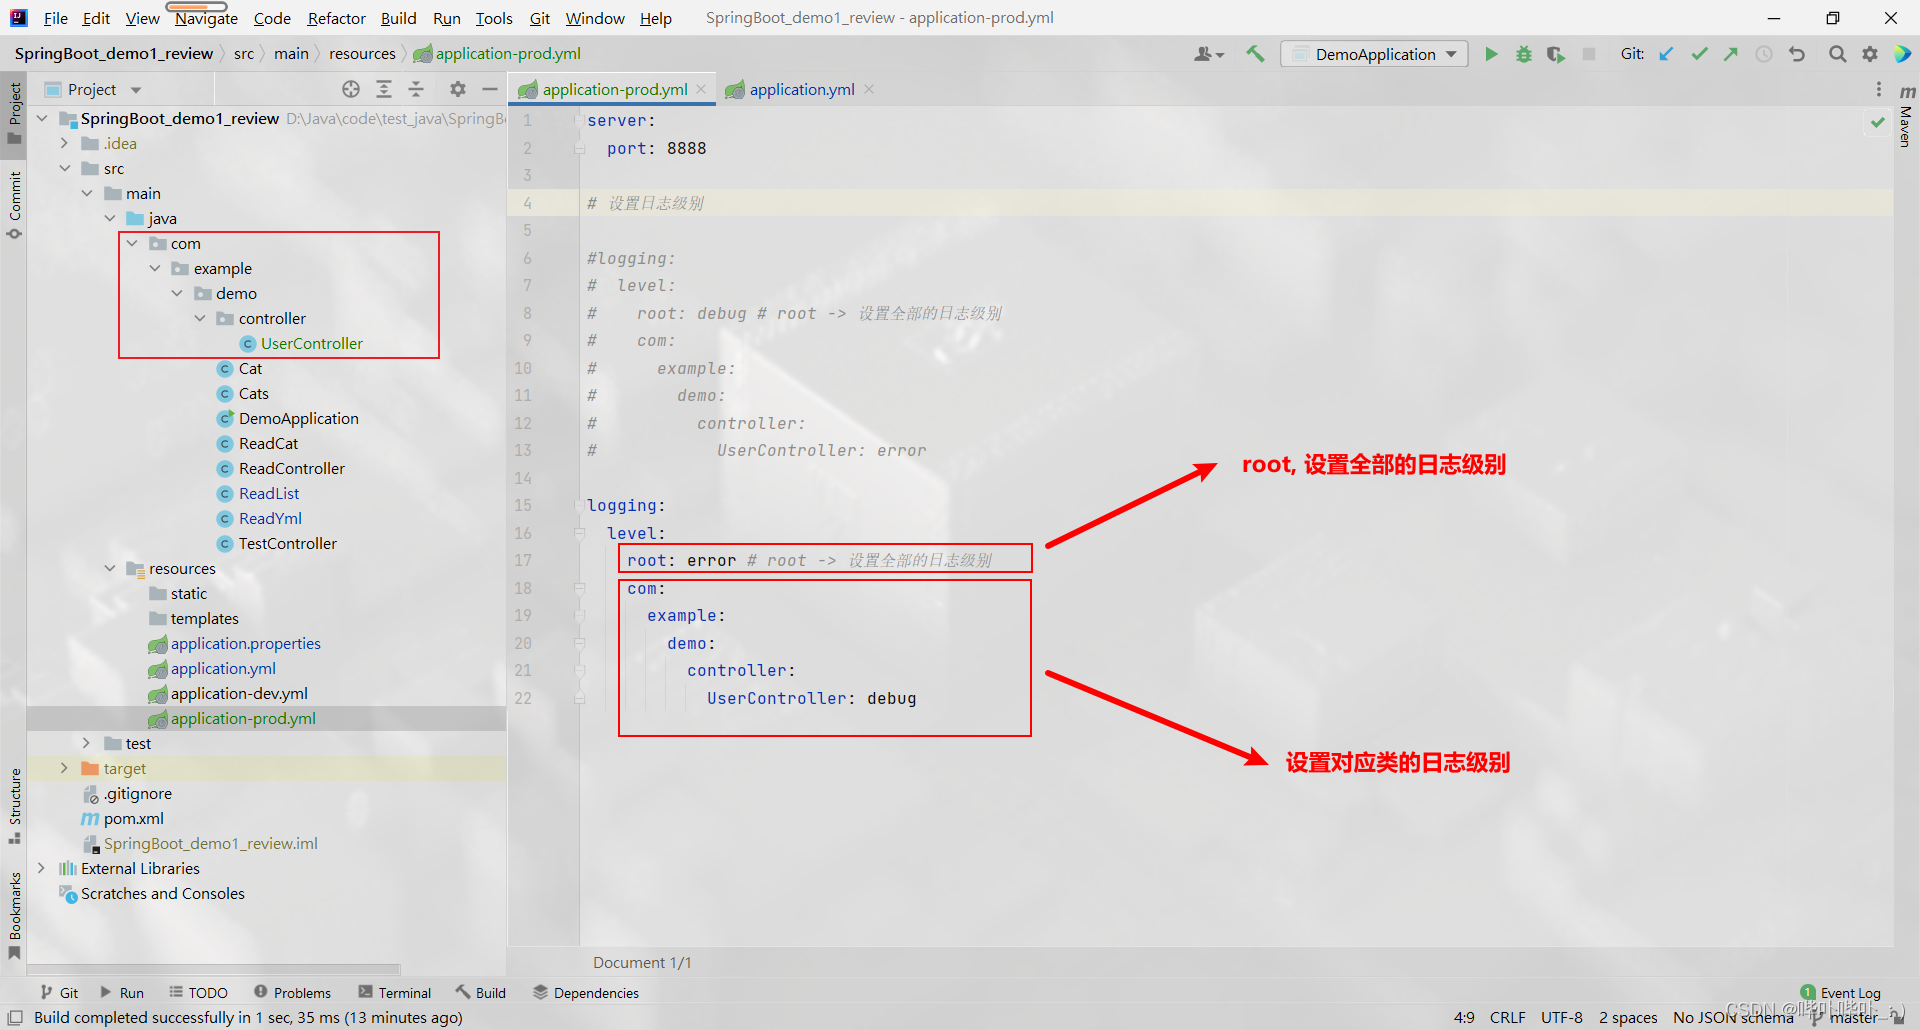Open the Refactor menu
Image resolution: width=1920 pixels, height=1030 pixels.
pos(336,18)
